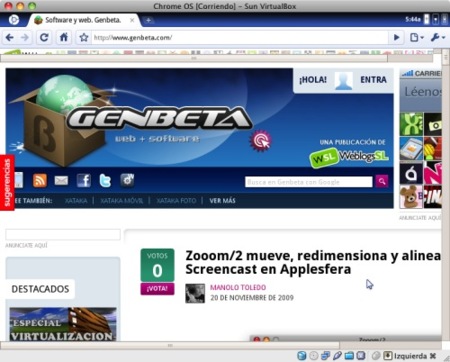This screenshot has width=450, height=362.
Task: Click the browser forward arrow
Action: 25,37
